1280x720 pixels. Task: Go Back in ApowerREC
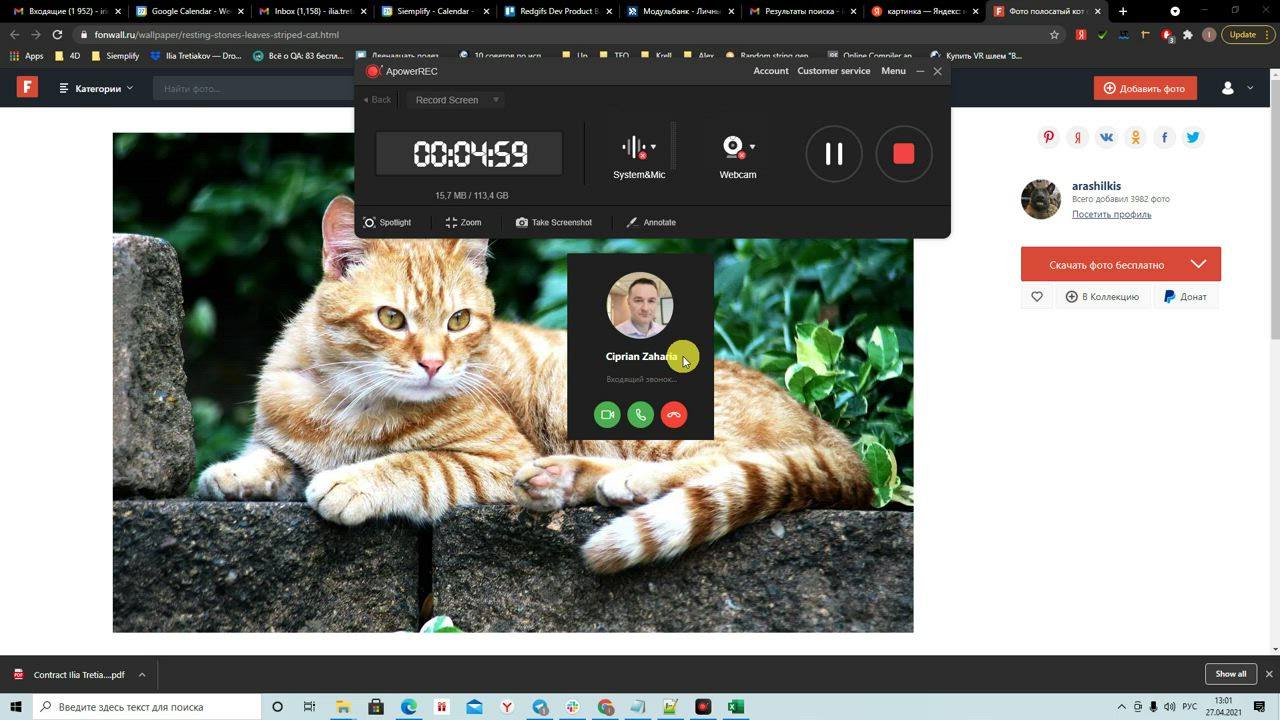pyautogui.click(x=377, y=100)
